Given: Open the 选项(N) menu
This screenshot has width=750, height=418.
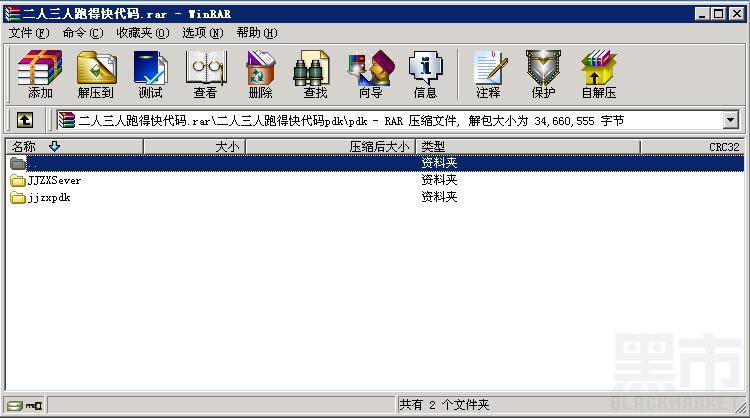Looking at the screenshot, I should (203, 33).
